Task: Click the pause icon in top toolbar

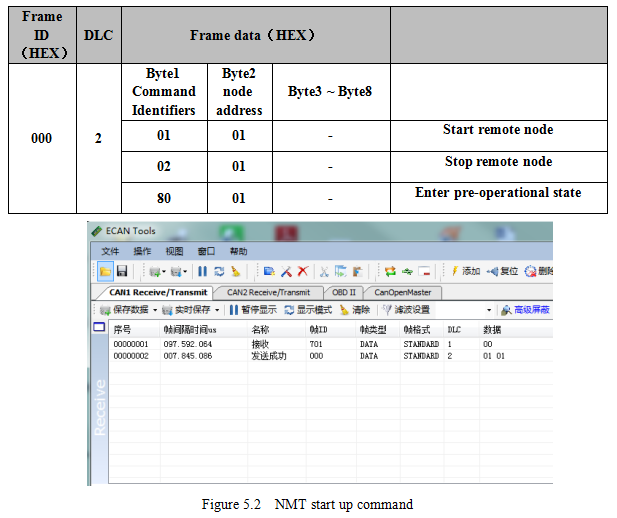Action: pos(202,271)
